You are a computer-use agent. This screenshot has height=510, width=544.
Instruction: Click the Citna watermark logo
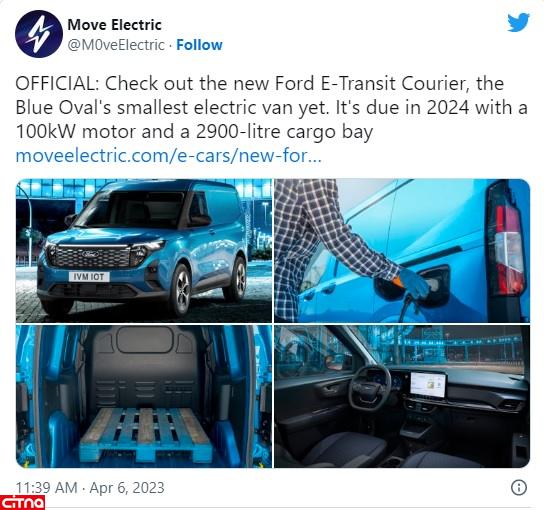(22, 503)
